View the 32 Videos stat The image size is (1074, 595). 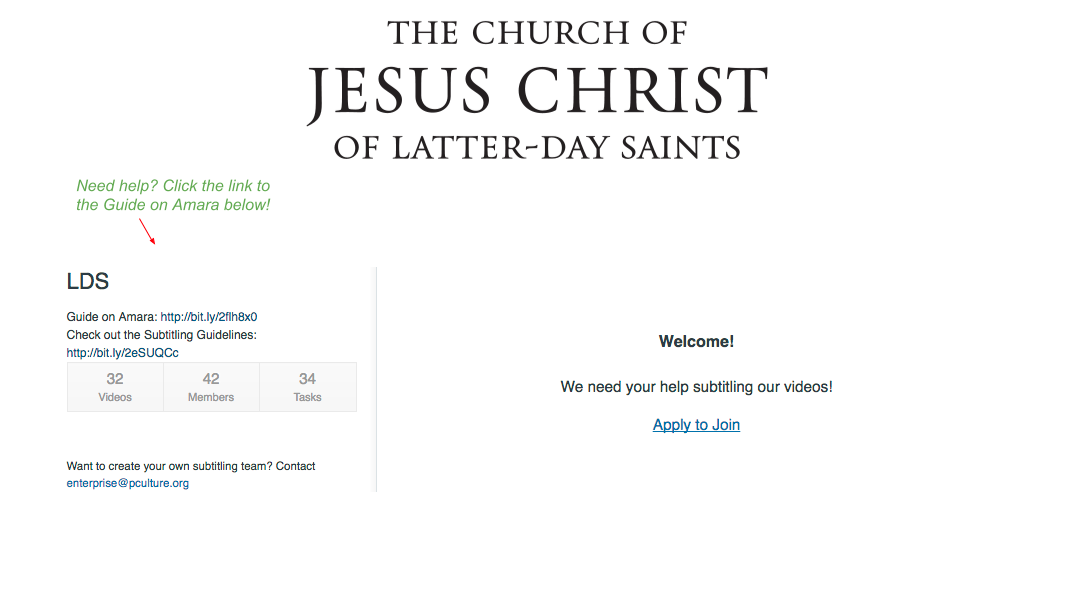pyautogui.click(x=115, y=388)
